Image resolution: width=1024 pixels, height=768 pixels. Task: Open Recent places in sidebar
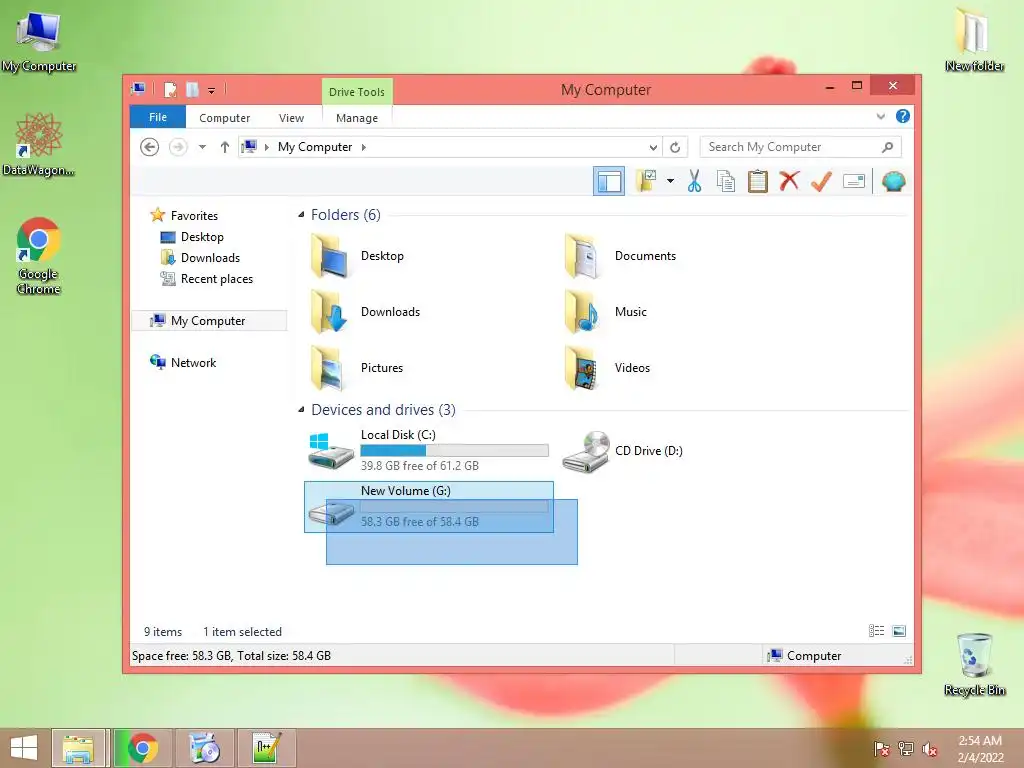click(217, 279)
